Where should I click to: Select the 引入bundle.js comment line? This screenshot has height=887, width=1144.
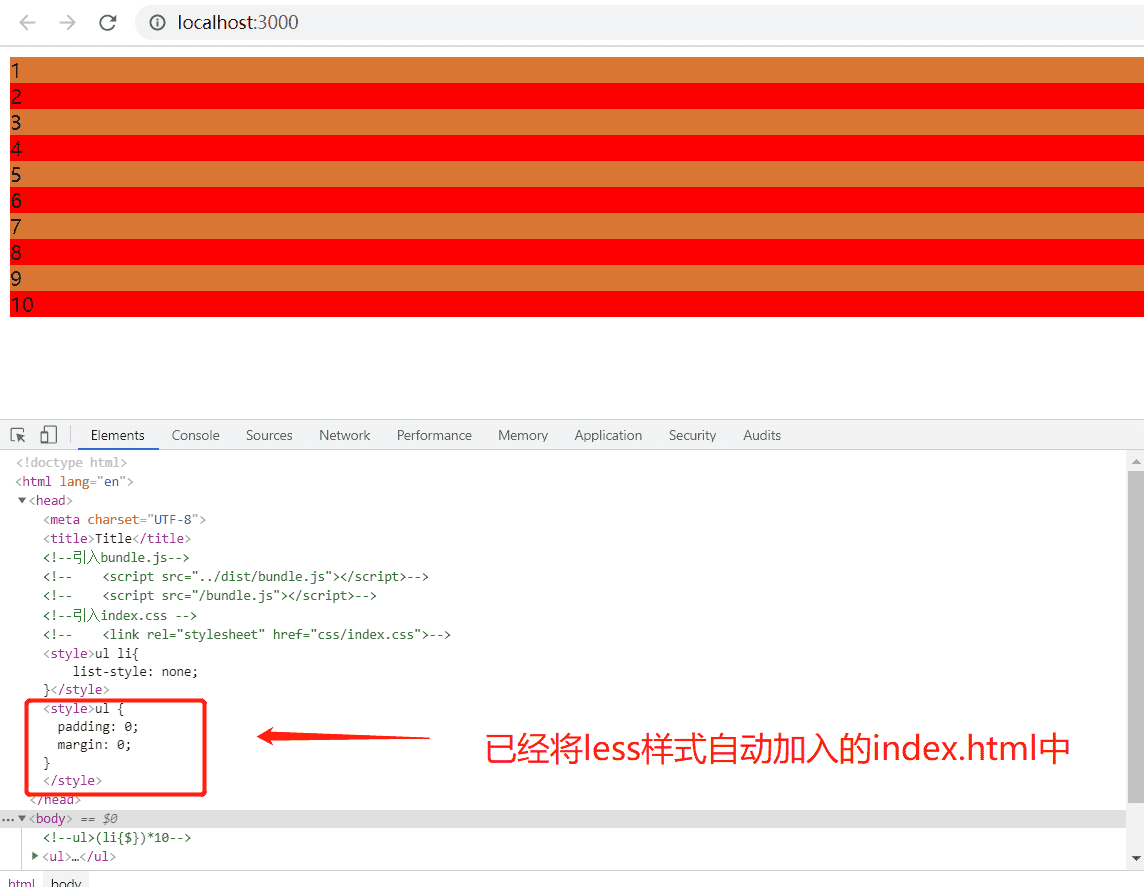pyautogui.click(x=116, y=557)
